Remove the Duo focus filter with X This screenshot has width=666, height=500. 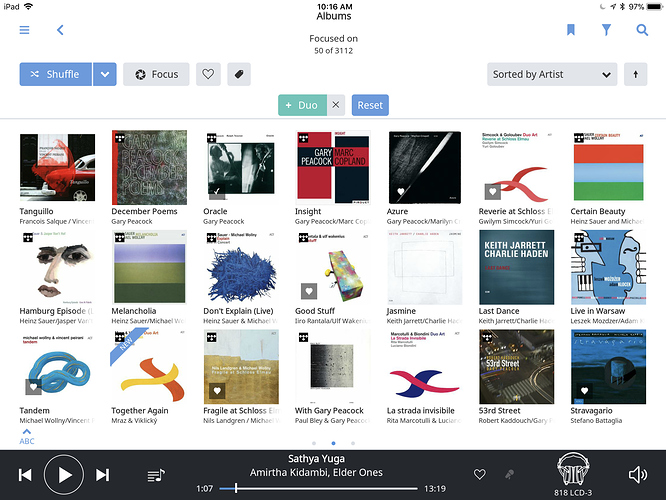pyautogui.click(x=336, y=105)
